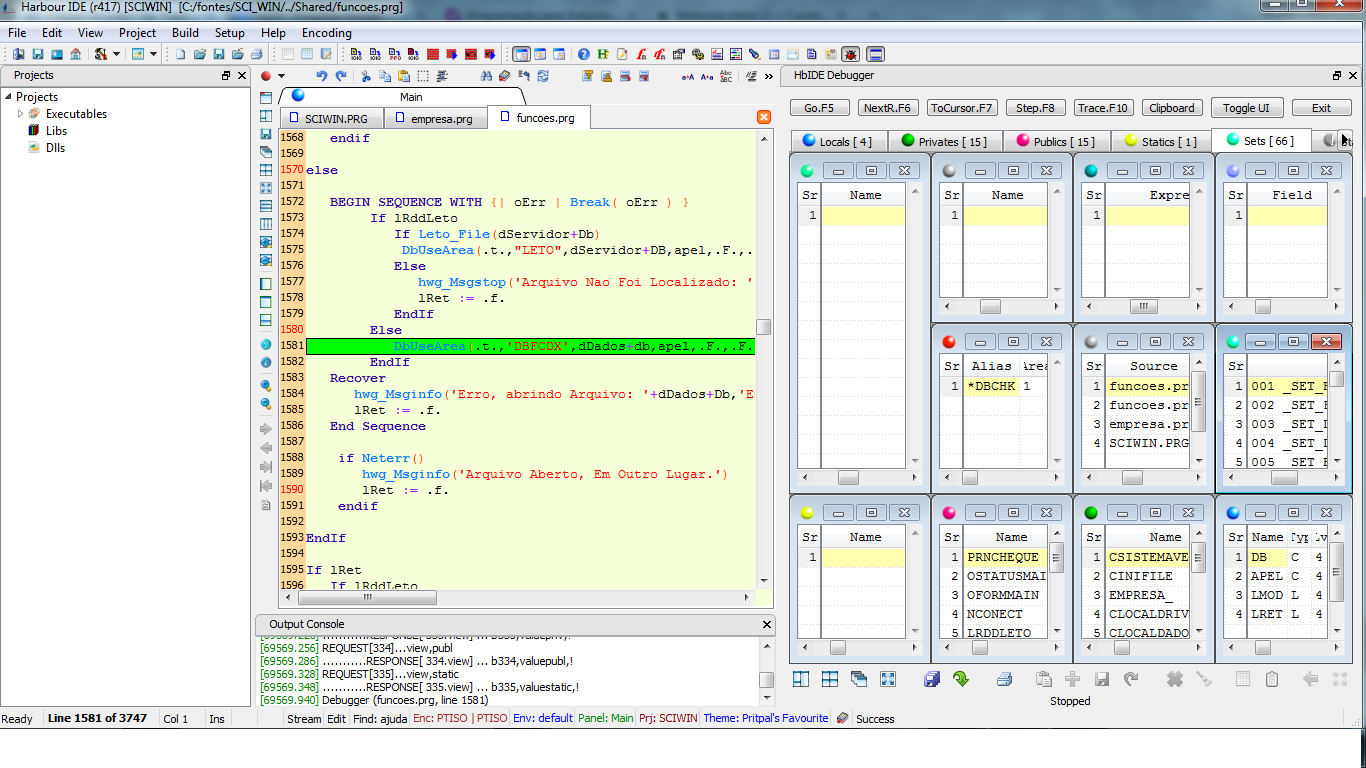Screen dimensions: 1366x768
Task: Click the blue help question mark icon
Action: pyautogui.click(x=584, y=54)
